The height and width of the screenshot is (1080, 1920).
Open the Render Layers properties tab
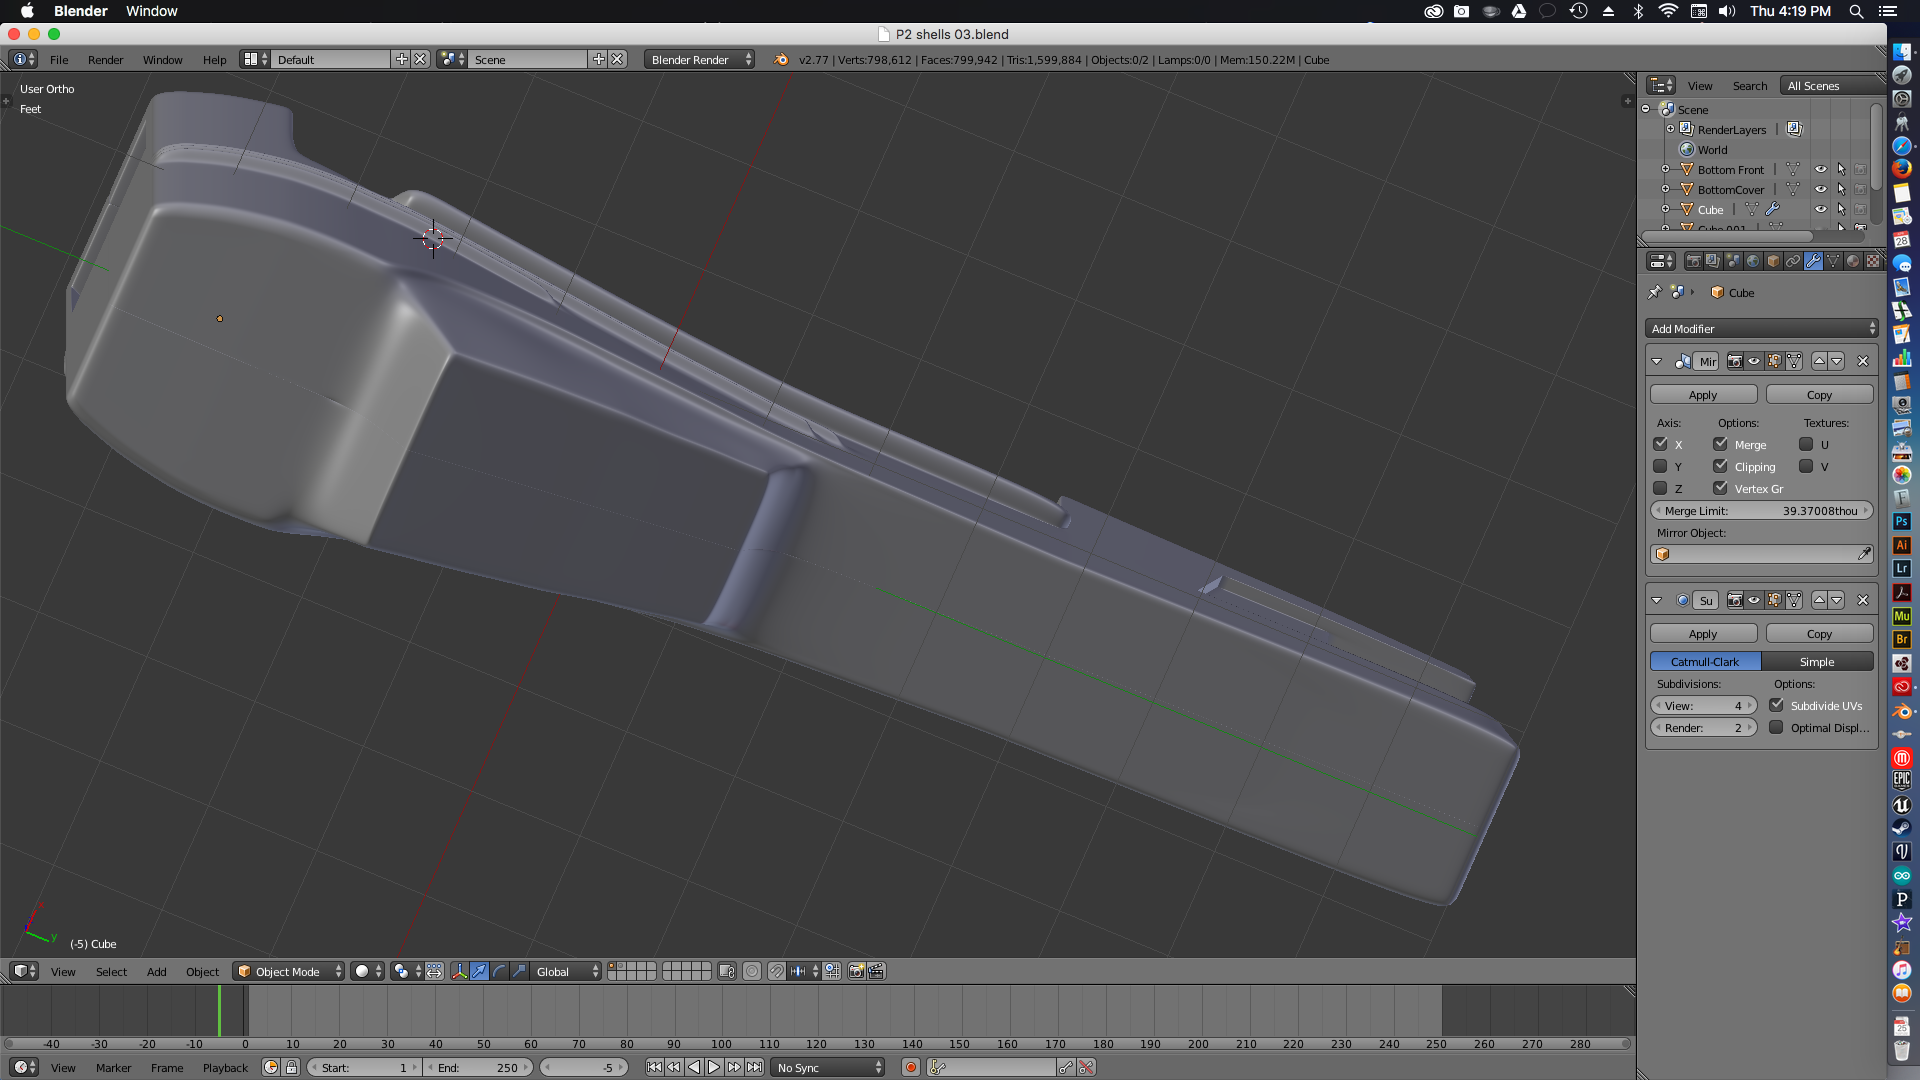click(1713, 261)
